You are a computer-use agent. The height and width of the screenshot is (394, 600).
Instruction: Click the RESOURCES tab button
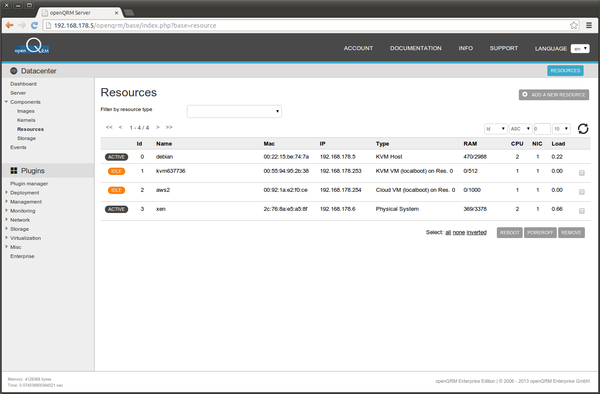pos(565,70)
